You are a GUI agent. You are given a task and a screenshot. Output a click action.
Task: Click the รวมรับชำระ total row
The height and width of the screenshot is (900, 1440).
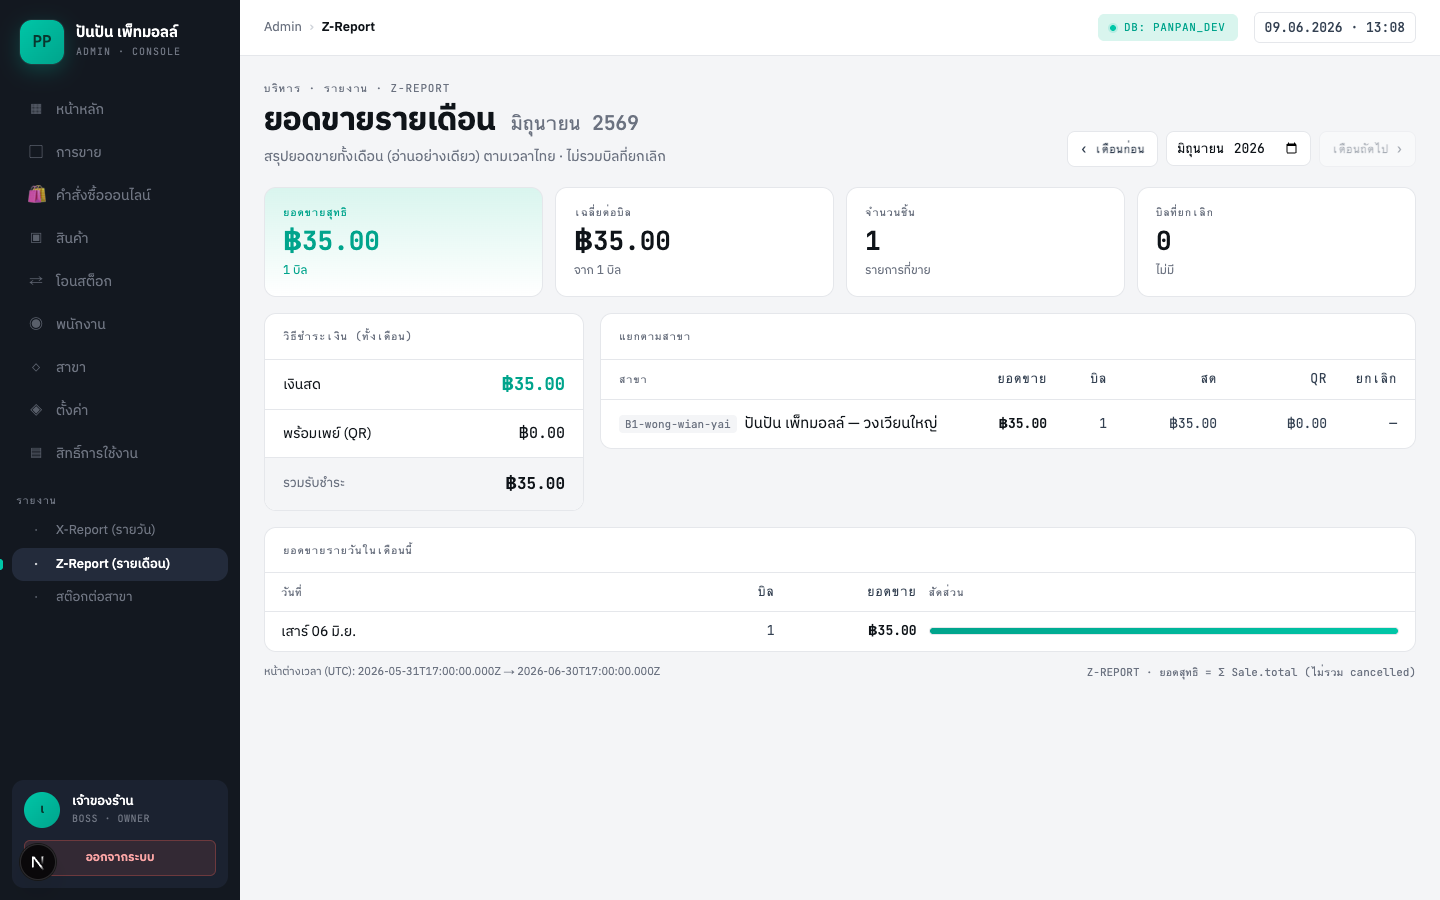[x=424, y=483]
